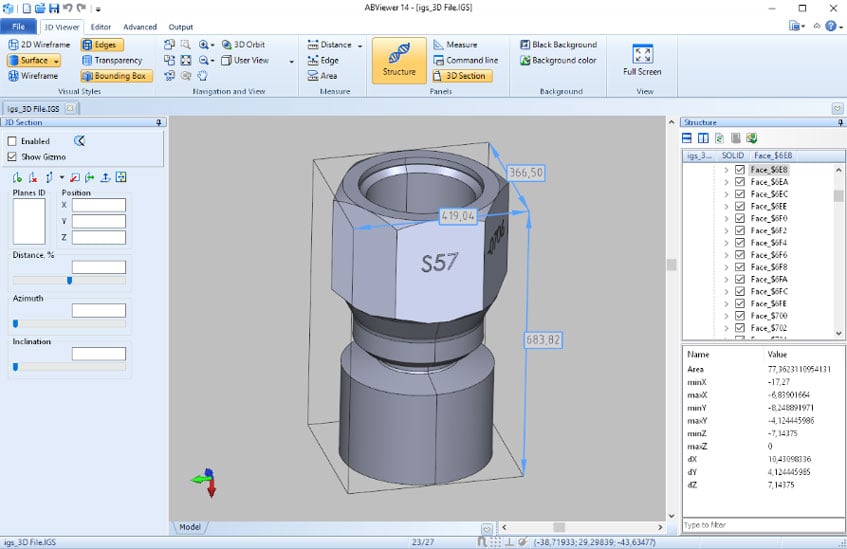Click the Position X input field
This screenshot has width=847, height=549.
[99, 205]
